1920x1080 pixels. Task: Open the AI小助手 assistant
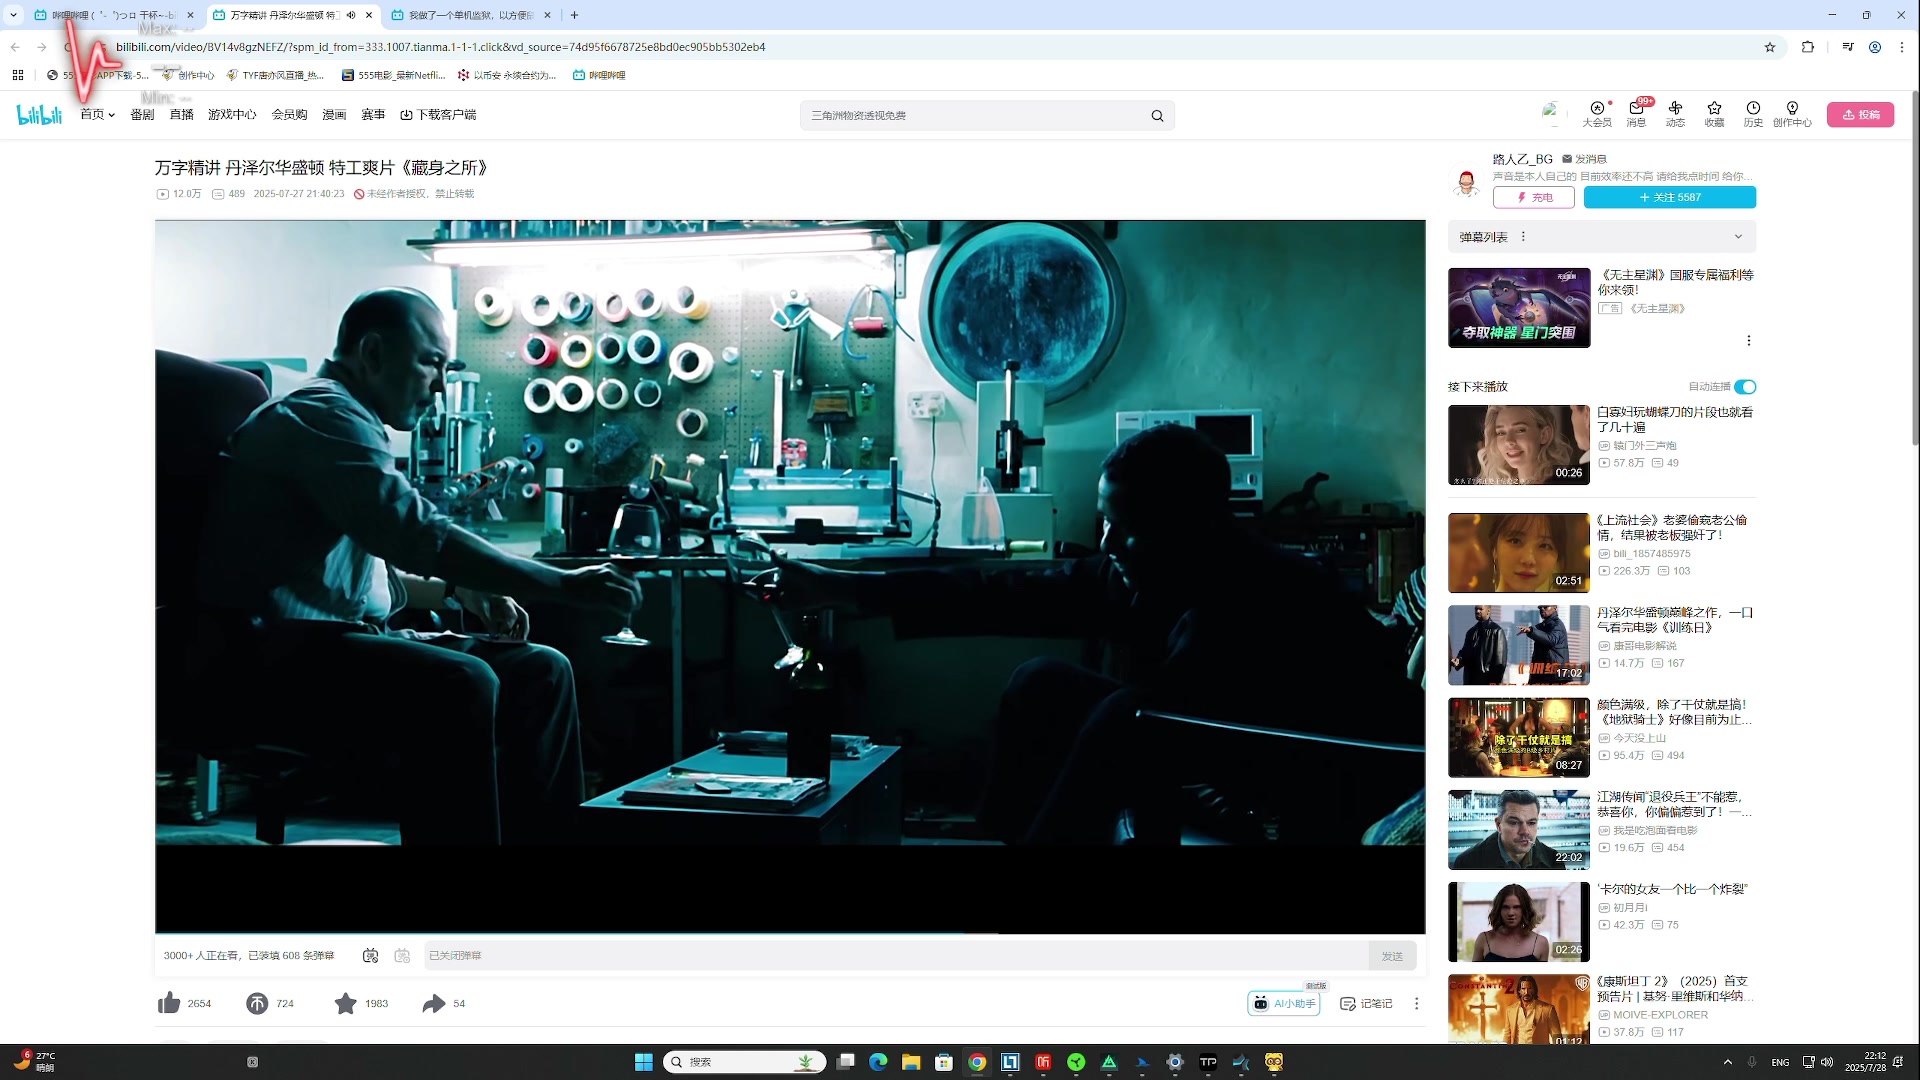pyautogui.click(x=1284, y=1003)
